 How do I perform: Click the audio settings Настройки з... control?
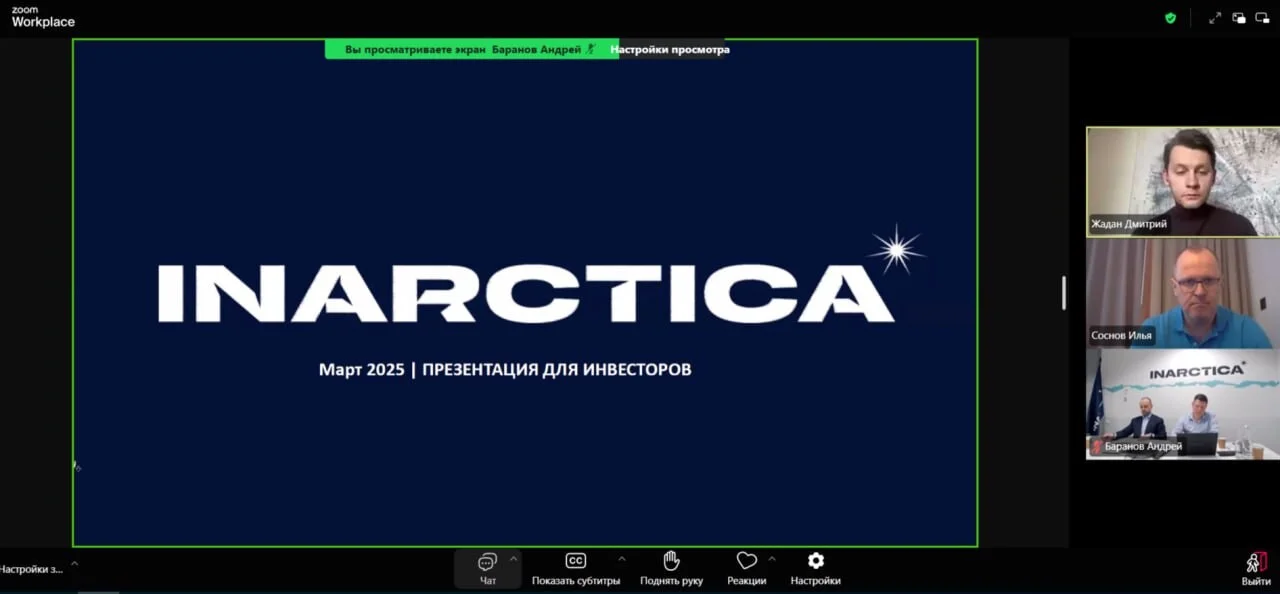coord(30,569)
